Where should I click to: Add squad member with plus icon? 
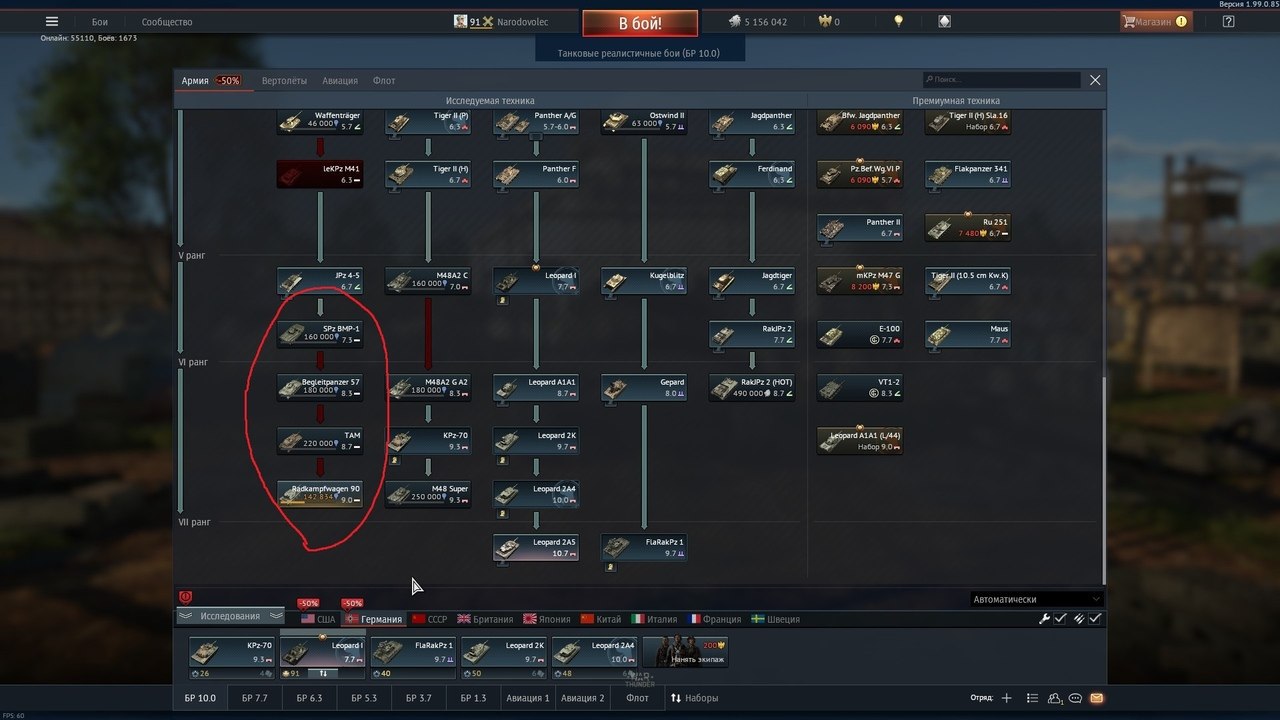click(1007, 698)
